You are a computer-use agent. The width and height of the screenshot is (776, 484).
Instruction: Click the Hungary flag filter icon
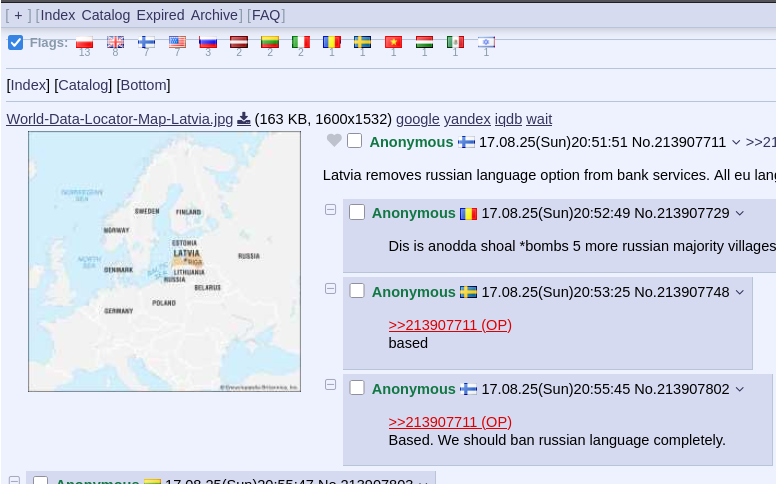pos(424,43)
